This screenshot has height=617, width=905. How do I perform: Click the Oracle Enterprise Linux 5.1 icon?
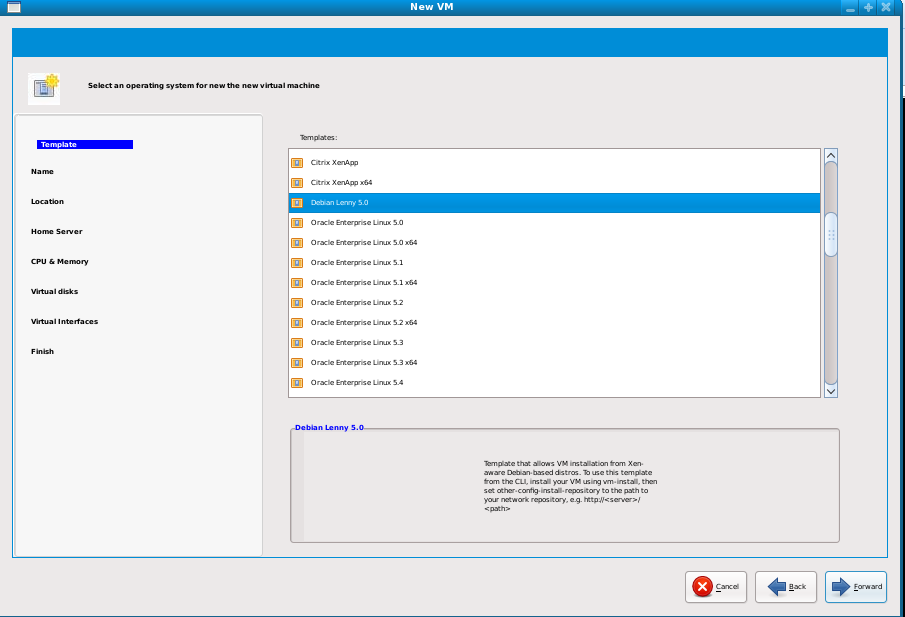click(x=296, y=262)
